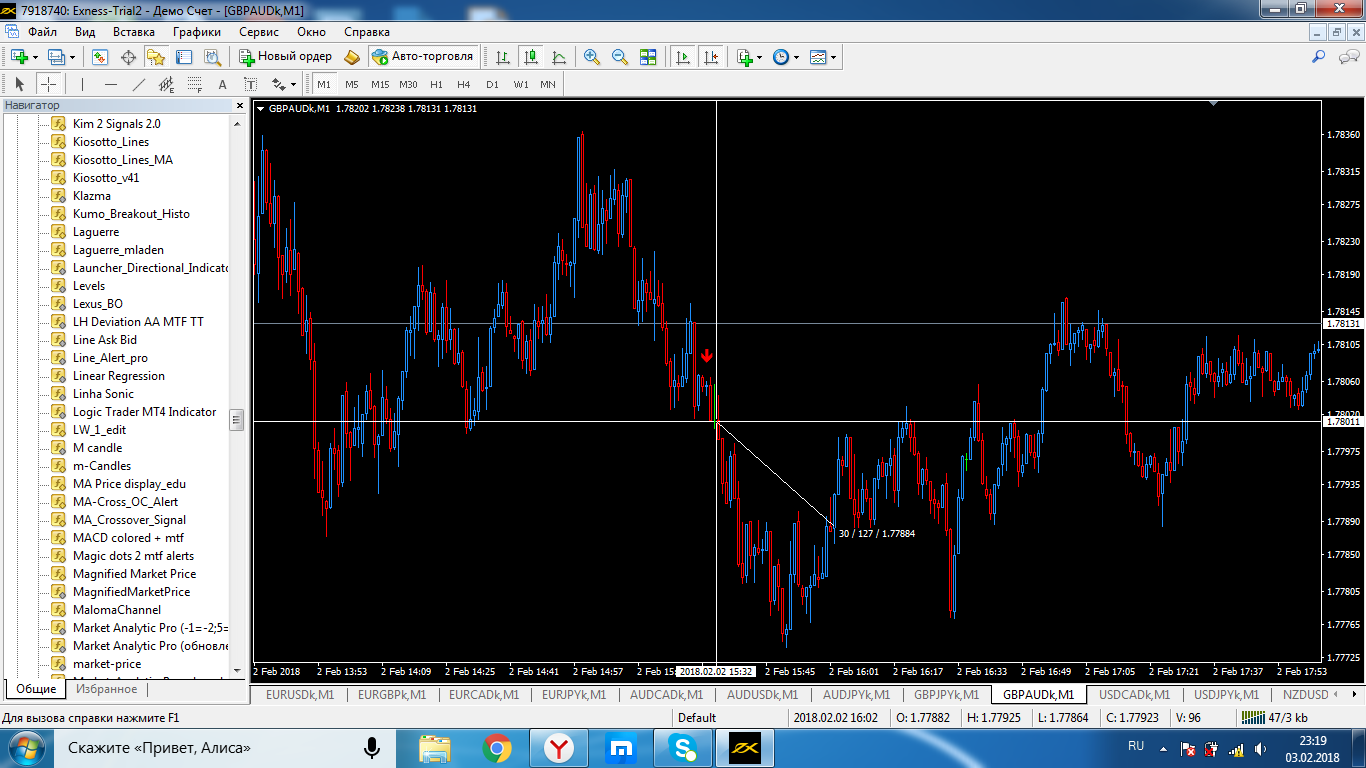Open the Templates icon

pos(818,57)
